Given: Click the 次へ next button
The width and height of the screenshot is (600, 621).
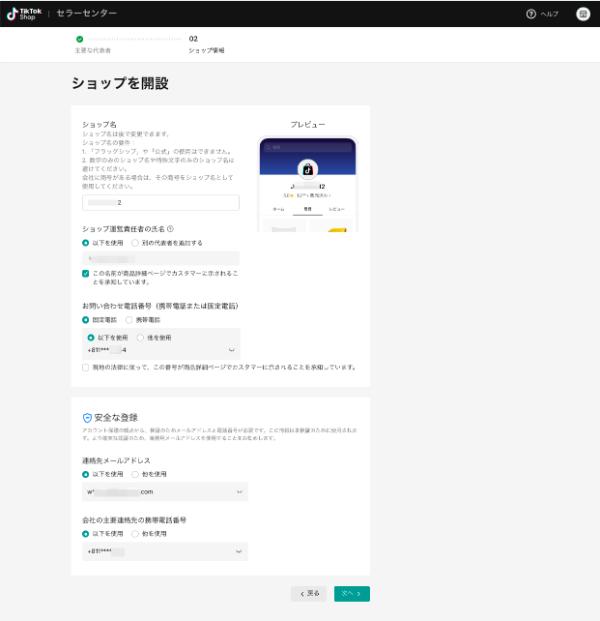Looking at the screenshot, I should (351, 593).
